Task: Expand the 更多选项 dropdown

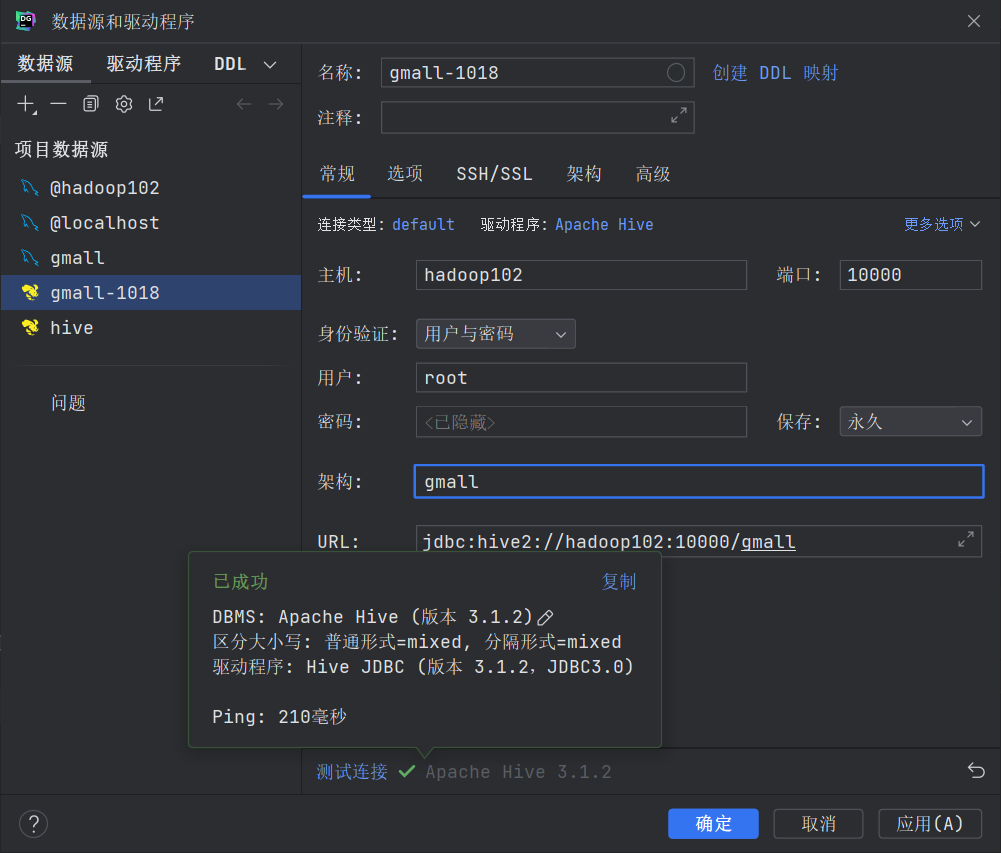Action: pos(942,224)
